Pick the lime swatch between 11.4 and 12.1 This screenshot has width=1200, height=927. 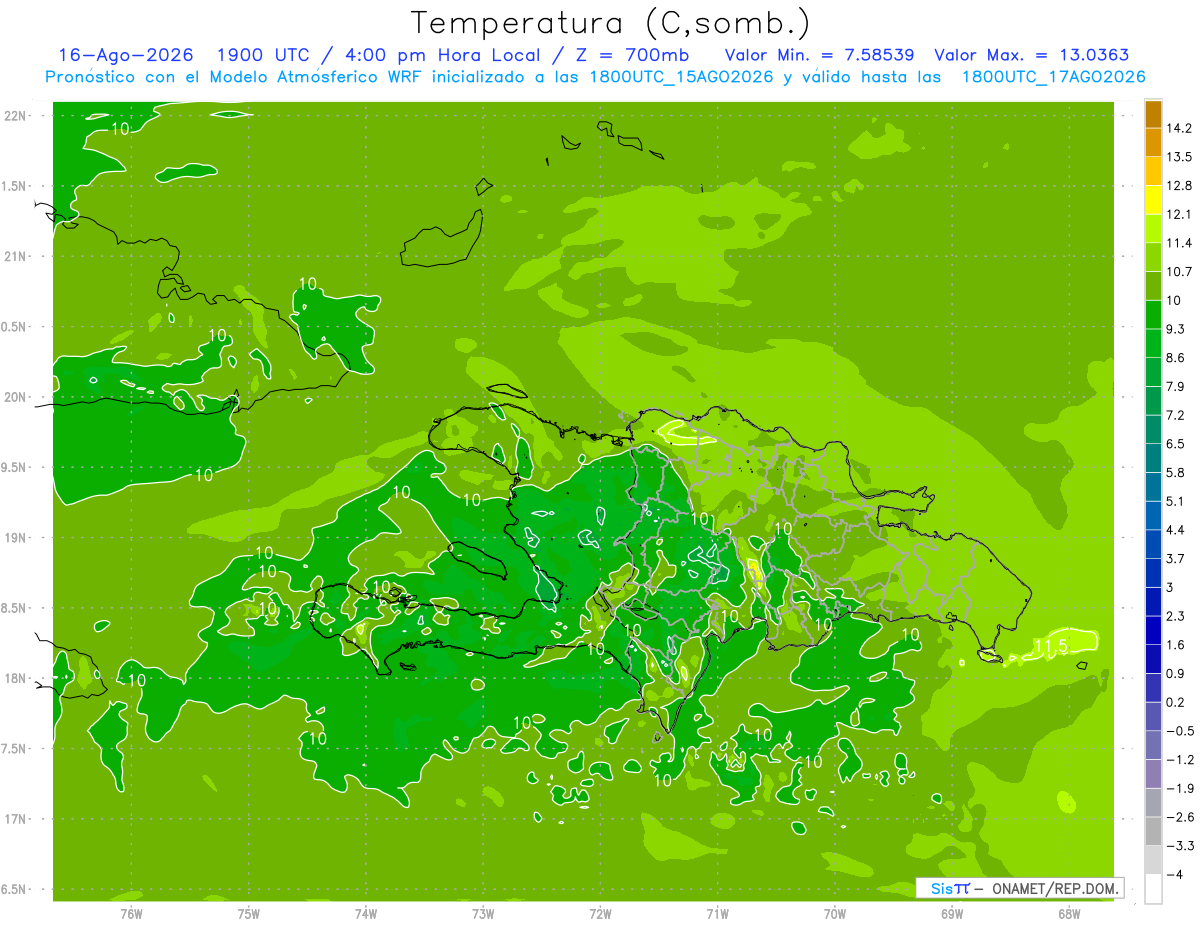click(1153, 229)
